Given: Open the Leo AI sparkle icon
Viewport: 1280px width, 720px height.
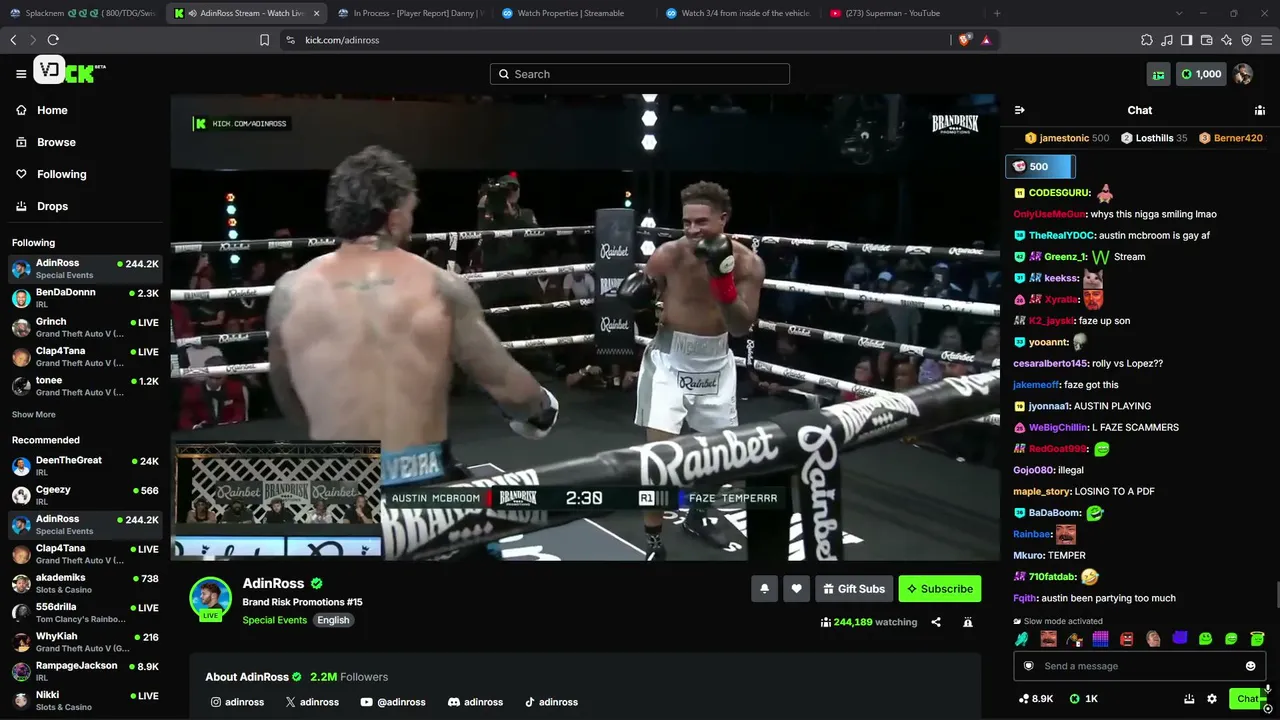Looking at the screenshot, I should point(1226,40).
